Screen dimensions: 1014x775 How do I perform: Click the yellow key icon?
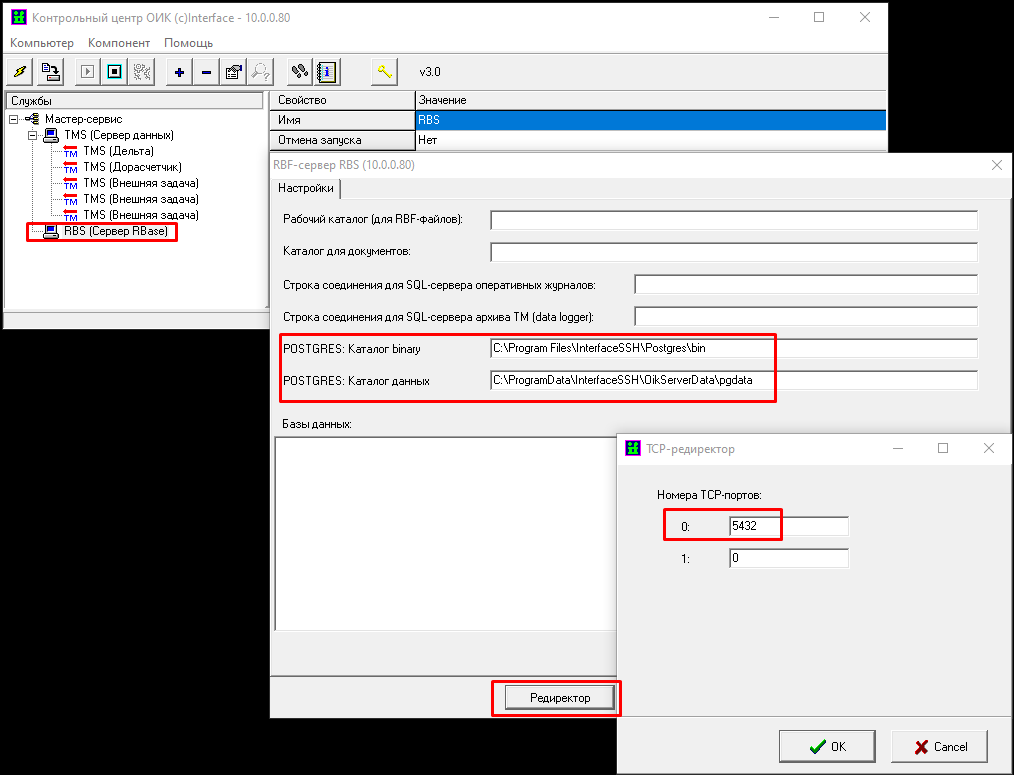click(384, 72)
